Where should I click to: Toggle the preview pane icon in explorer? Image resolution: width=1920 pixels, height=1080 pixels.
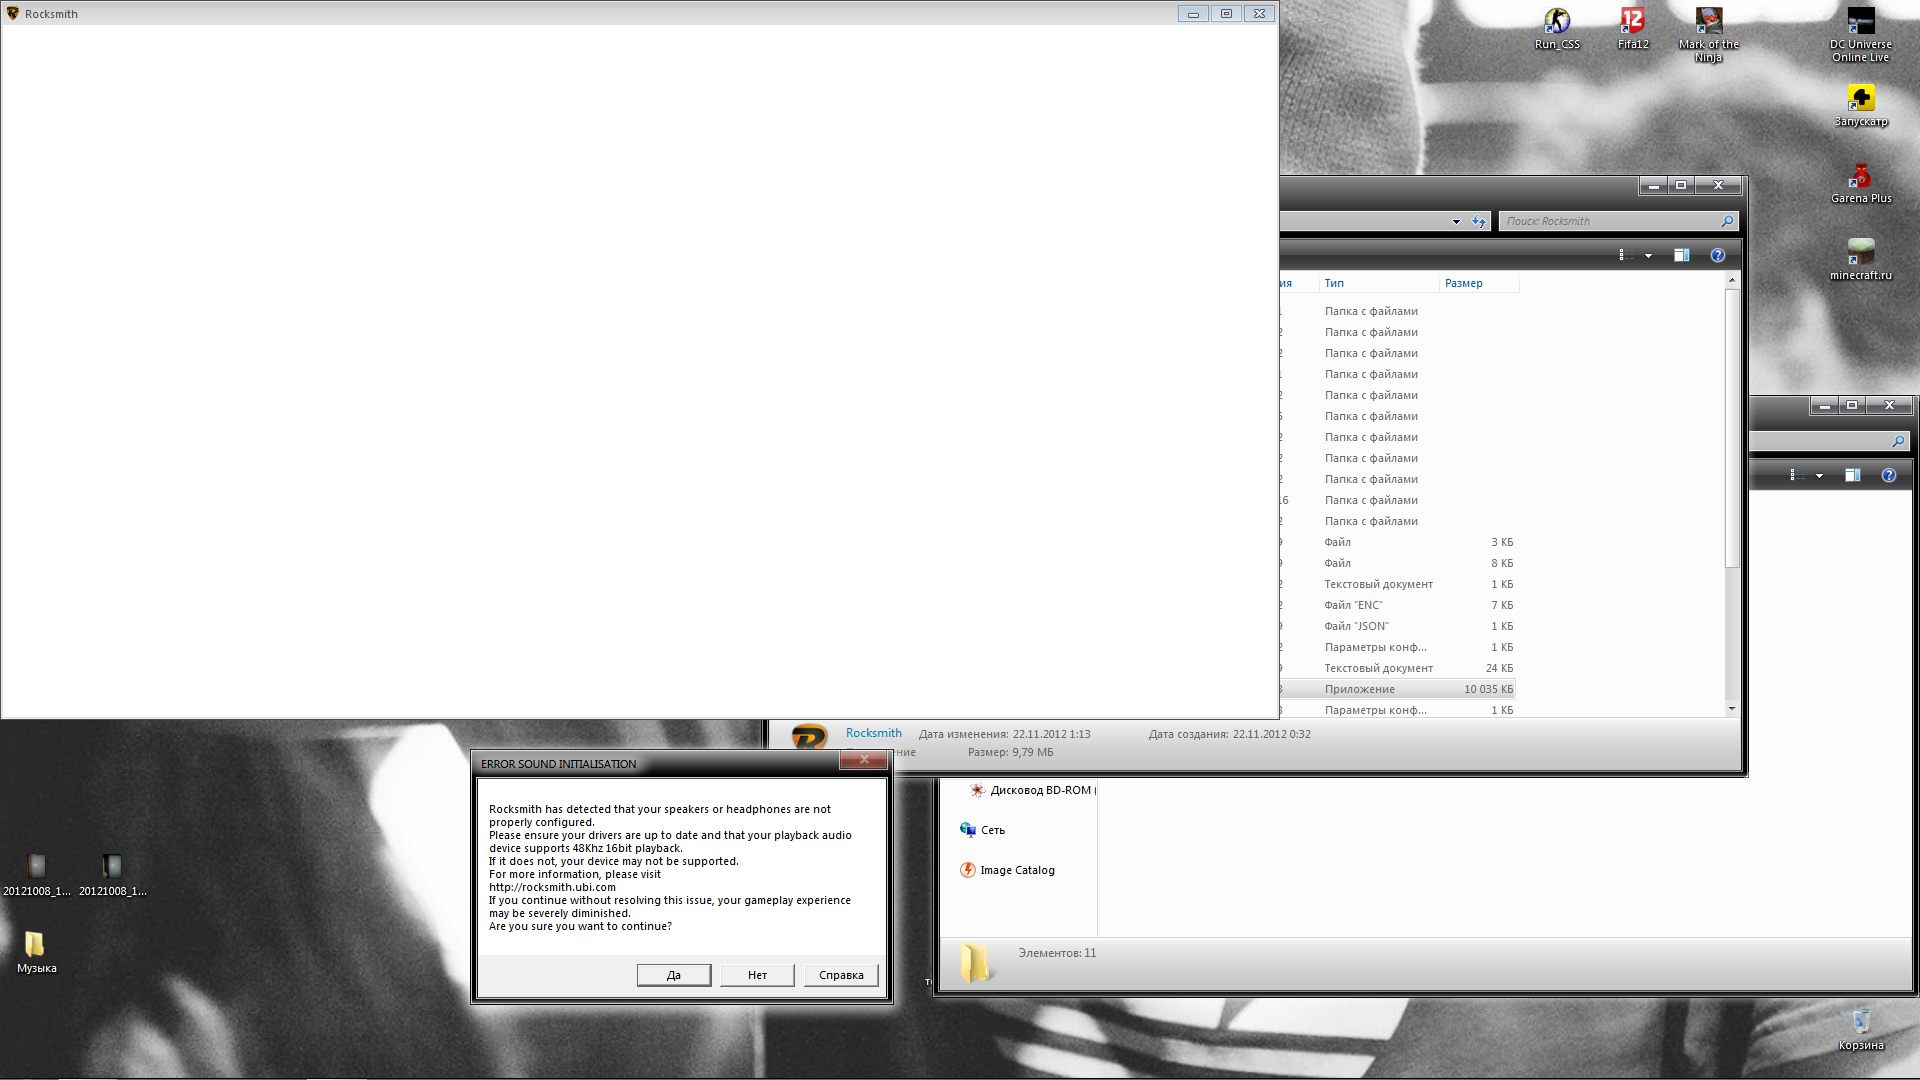point(1682,255)
